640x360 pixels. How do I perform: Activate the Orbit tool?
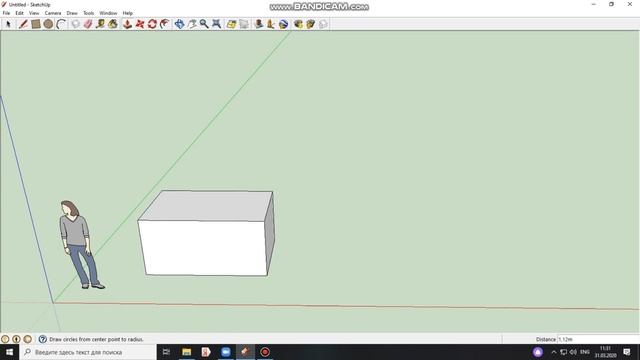(x=179, y=24)
